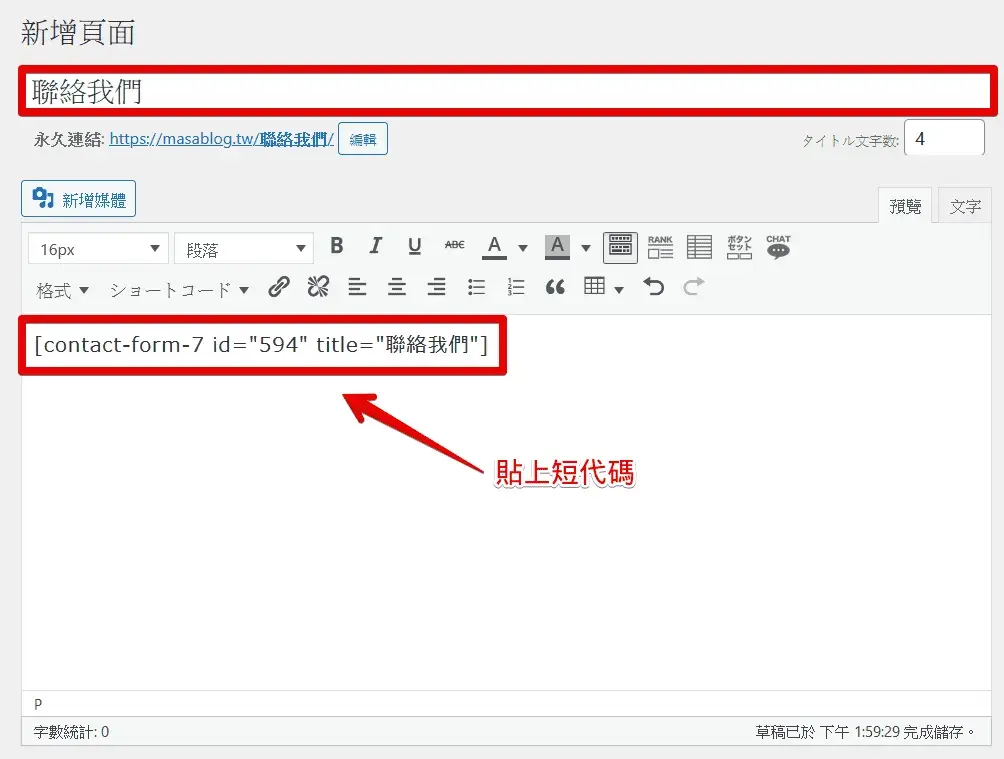The width and height of the screenshot is (1004, 759).
Task: Switch to the 文字 text tab
Action: click(x=964, y=206)
